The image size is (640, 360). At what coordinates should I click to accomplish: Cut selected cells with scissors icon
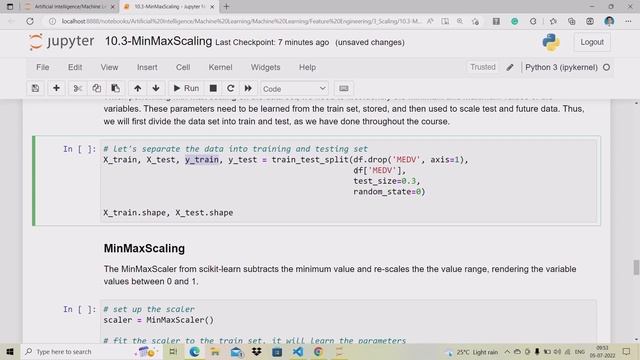coord(78,89)
